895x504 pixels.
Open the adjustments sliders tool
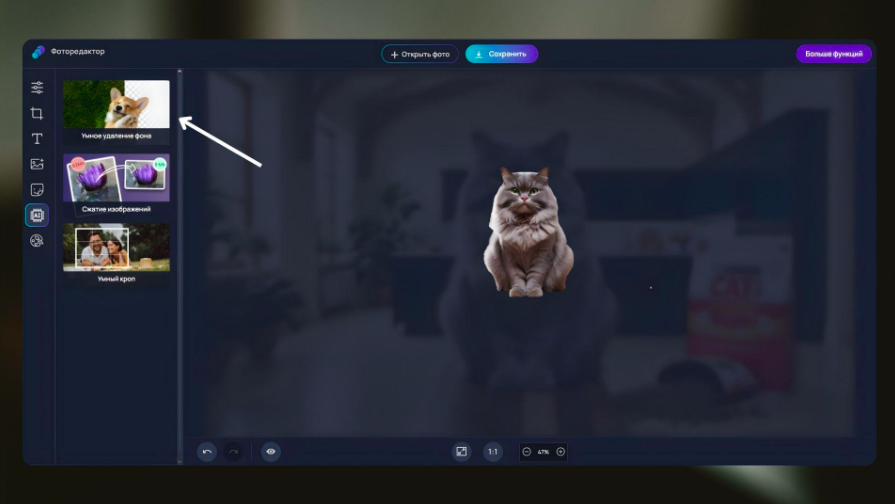(37, 87)
